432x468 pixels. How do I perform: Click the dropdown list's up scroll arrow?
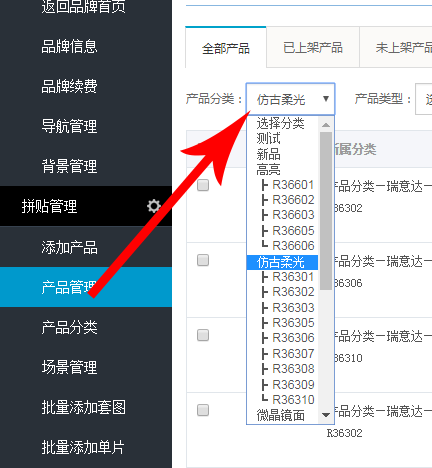326,125
